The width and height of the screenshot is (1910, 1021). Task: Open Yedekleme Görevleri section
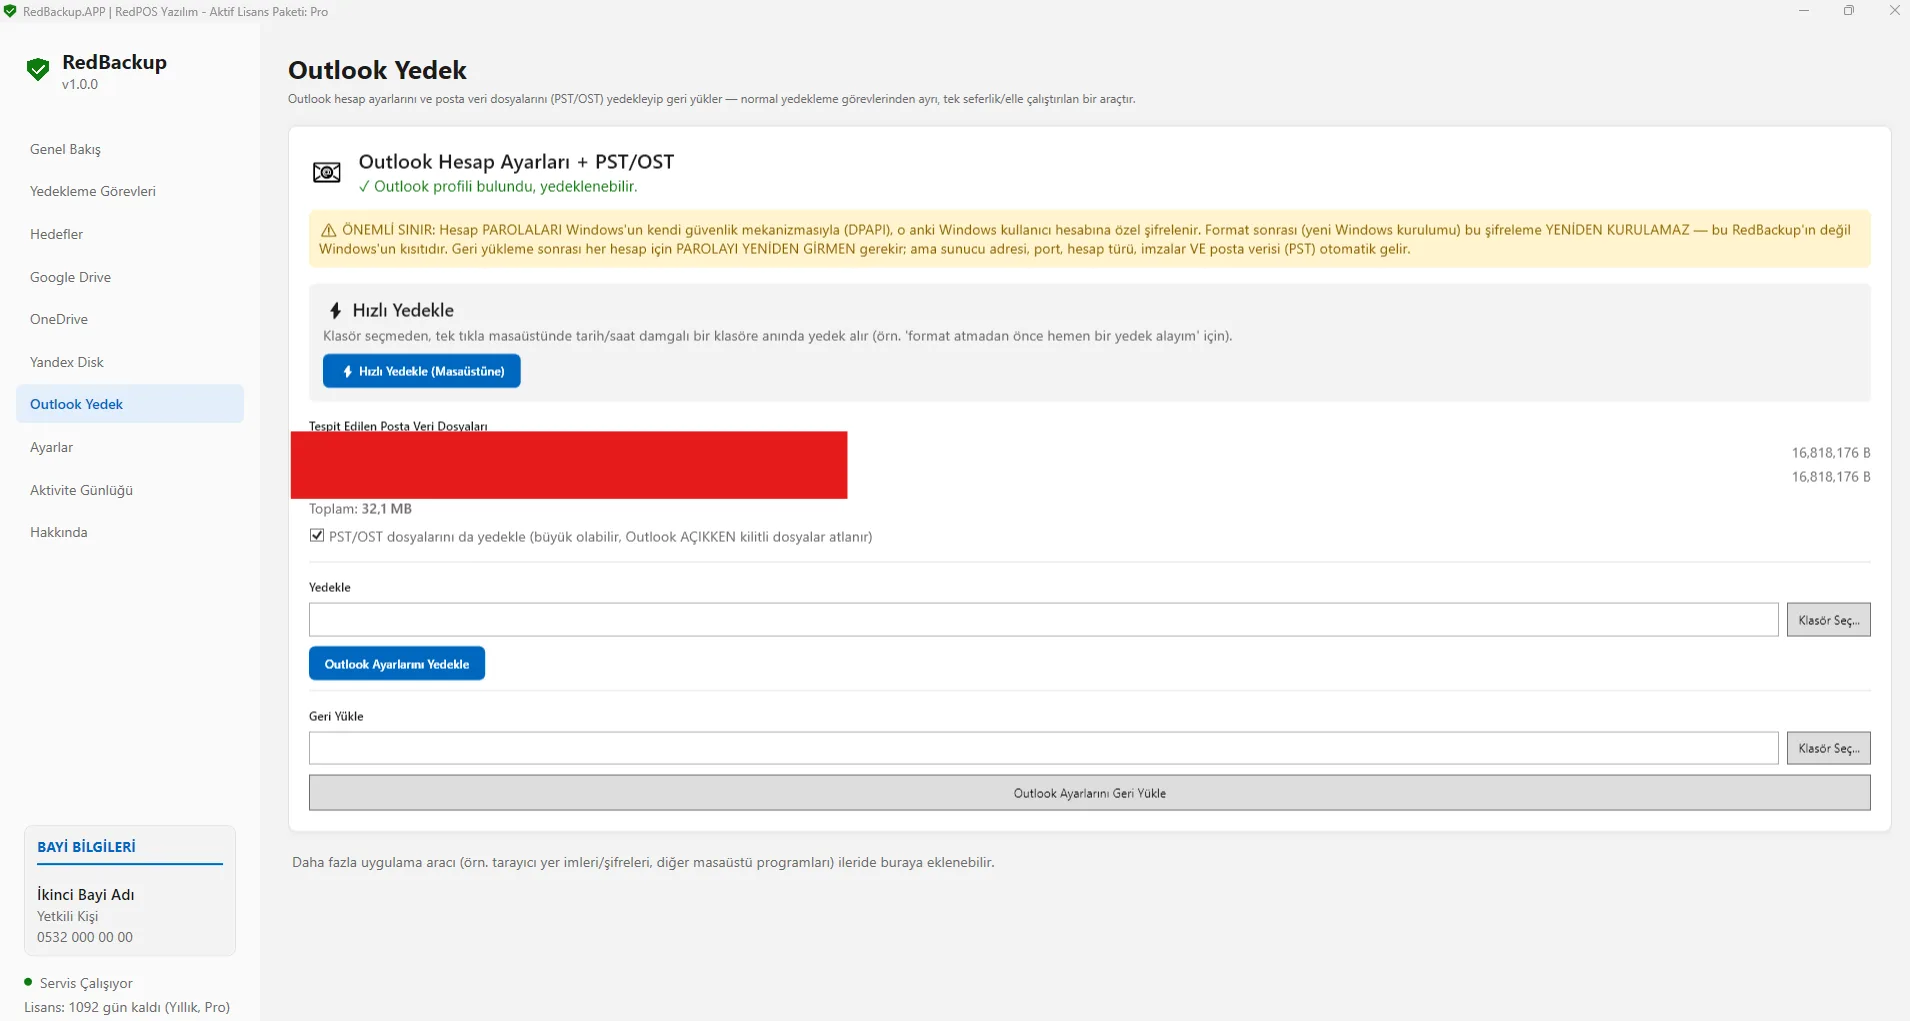(x=130, y=191)
